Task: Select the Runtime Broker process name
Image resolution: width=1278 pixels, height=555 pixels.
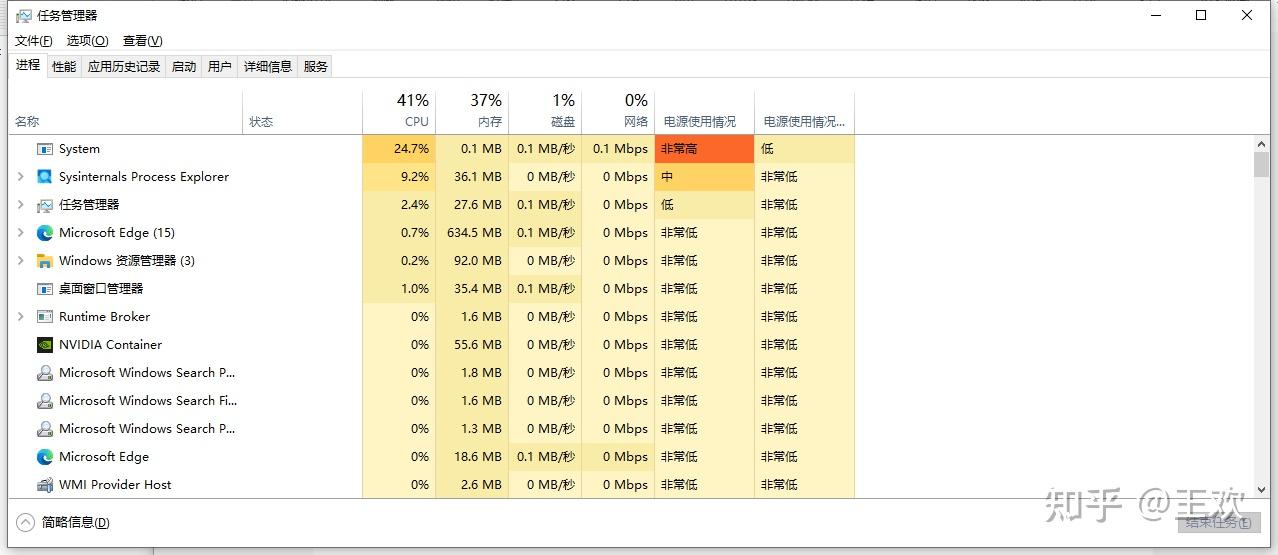Action: 104,317
